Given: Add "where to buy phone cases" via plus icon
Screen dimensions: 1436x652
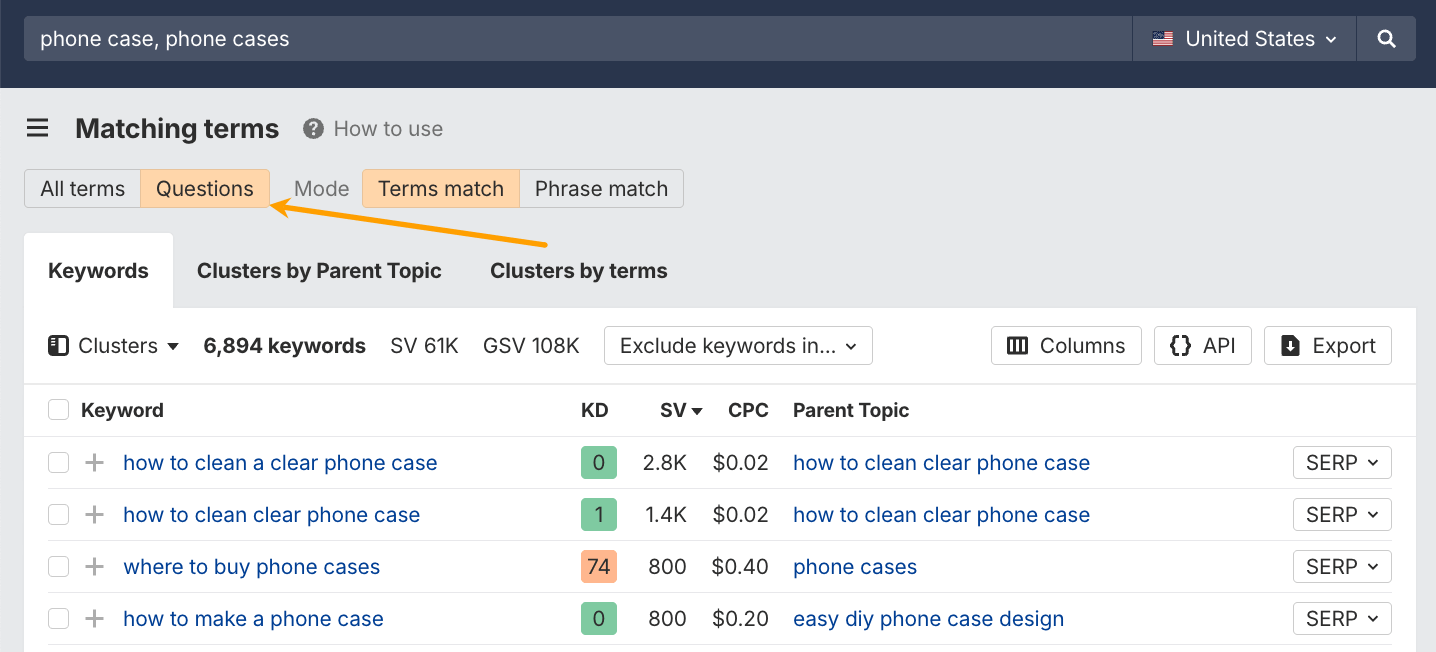Looking at the screenshot, I should [x=93, y=566].
